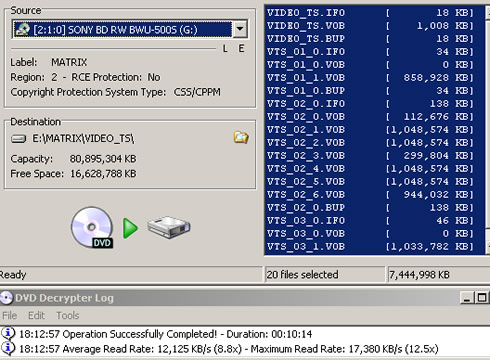The width and height of the screenshot is (490, 360).
Task: Select VIDEO_TS.VOB in the file list
Action: 374,26
